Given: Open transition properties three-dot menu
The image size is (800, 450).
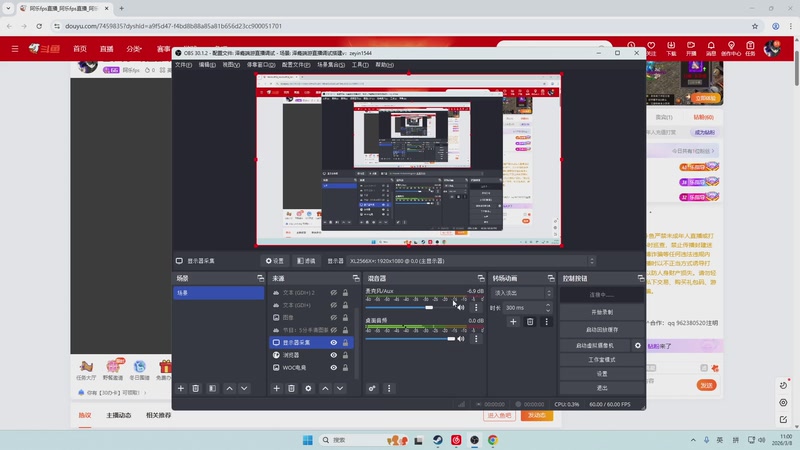Looking at the screenshot, I should point(546,321).
